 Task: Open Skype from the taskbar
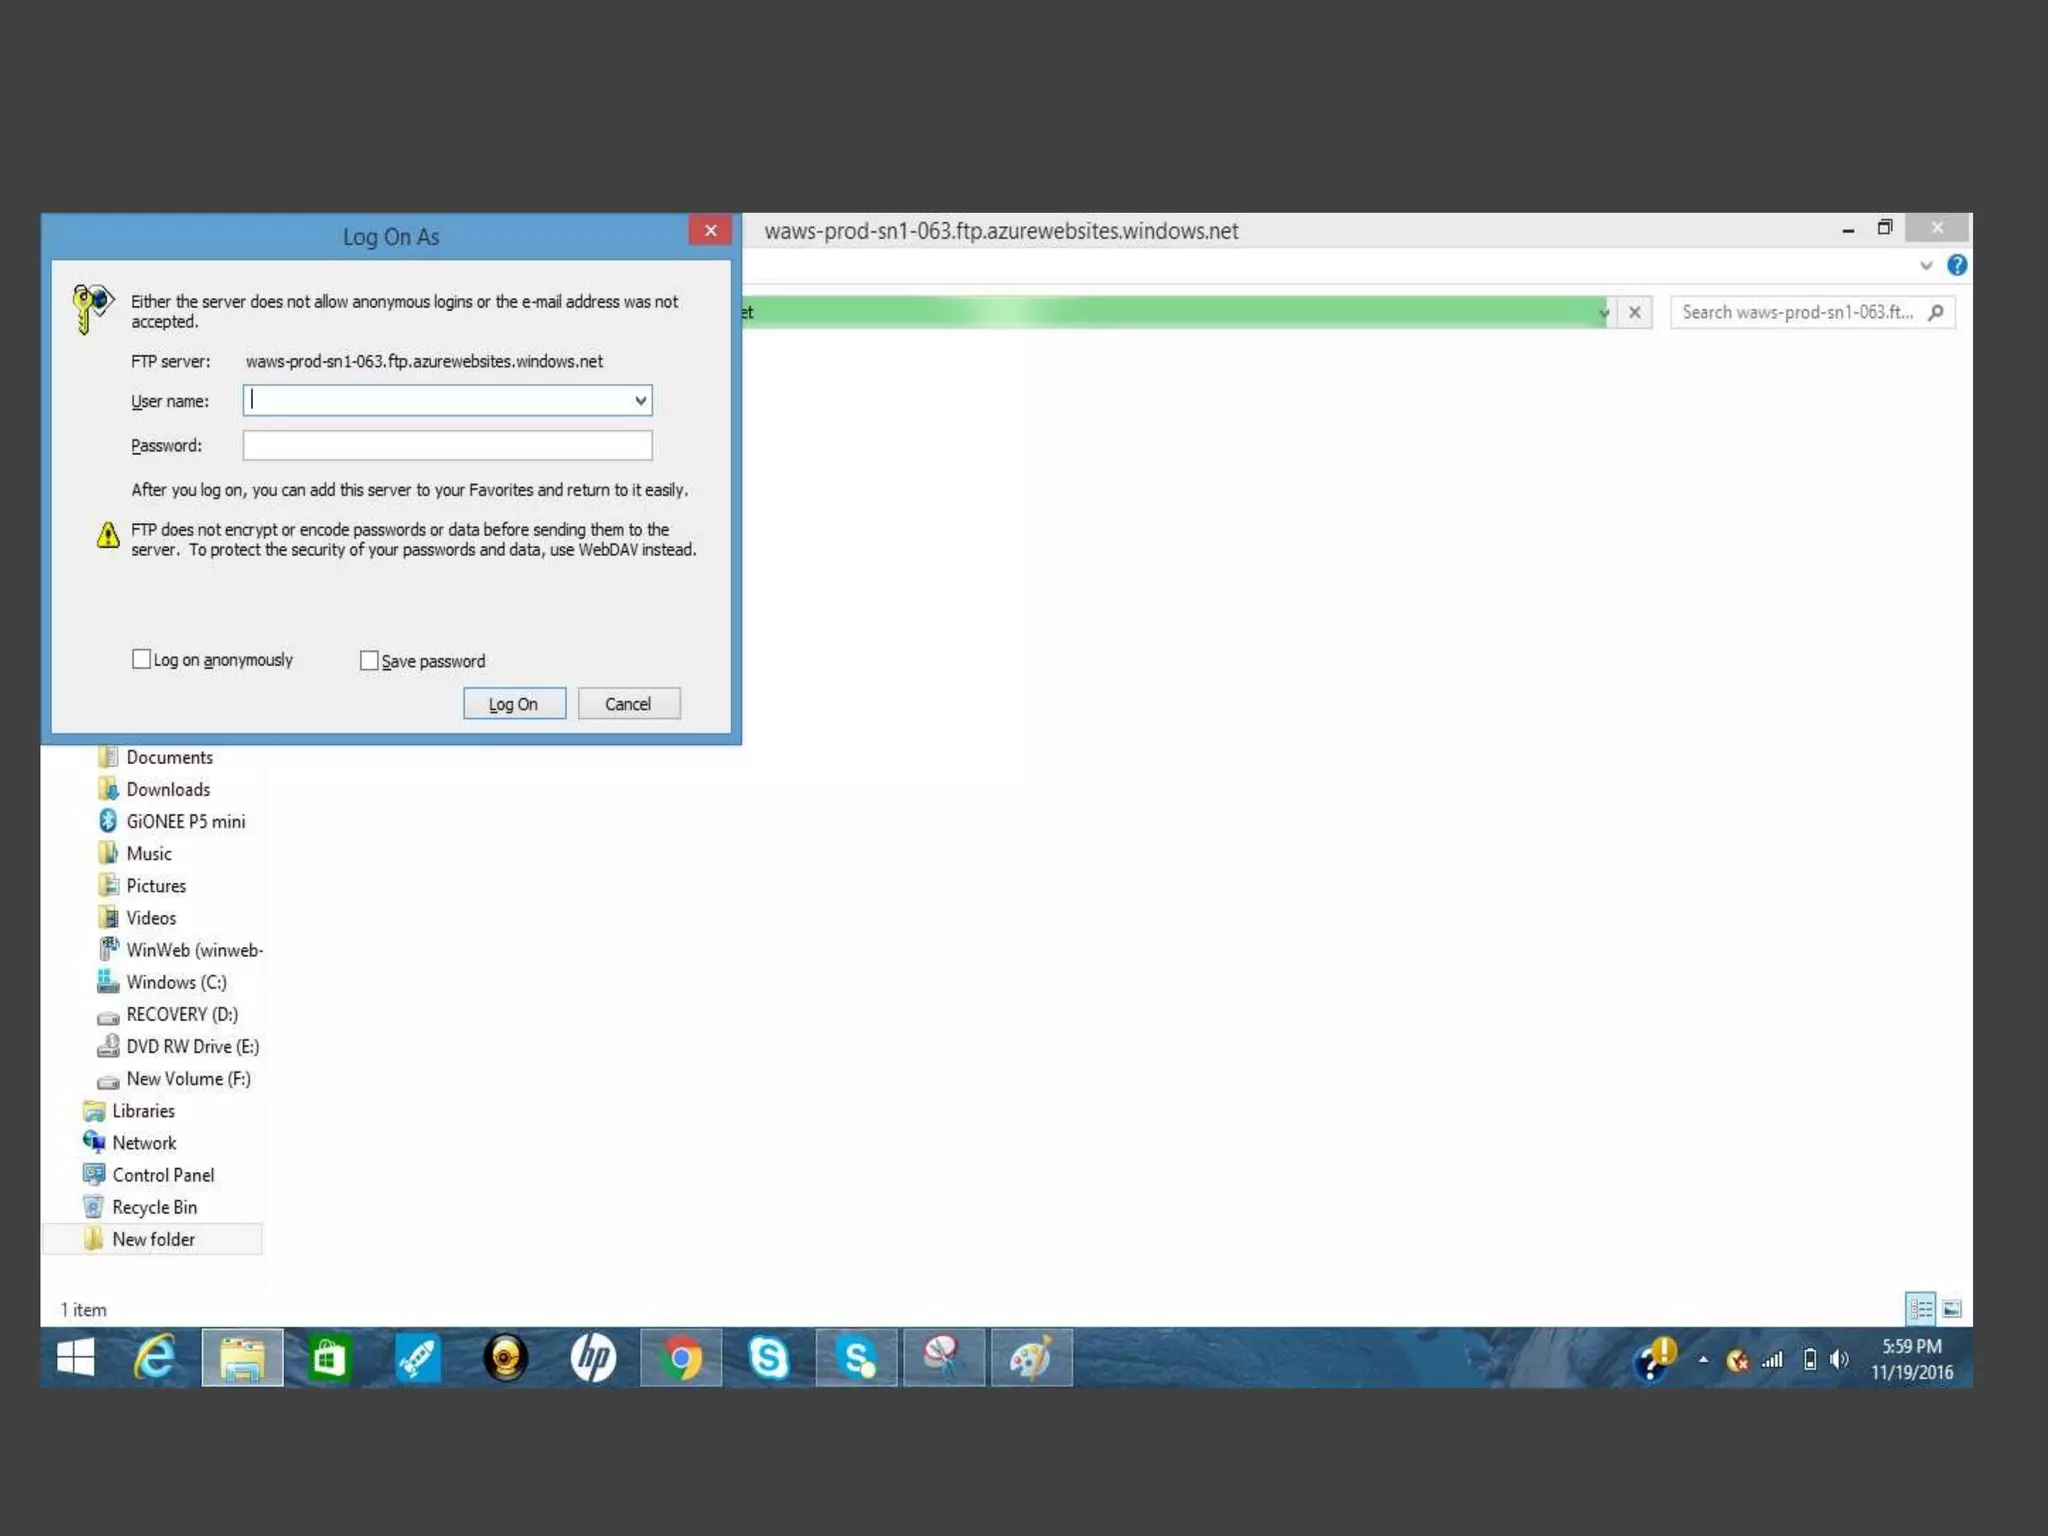pyautogui.click(x=769, y=1358)
